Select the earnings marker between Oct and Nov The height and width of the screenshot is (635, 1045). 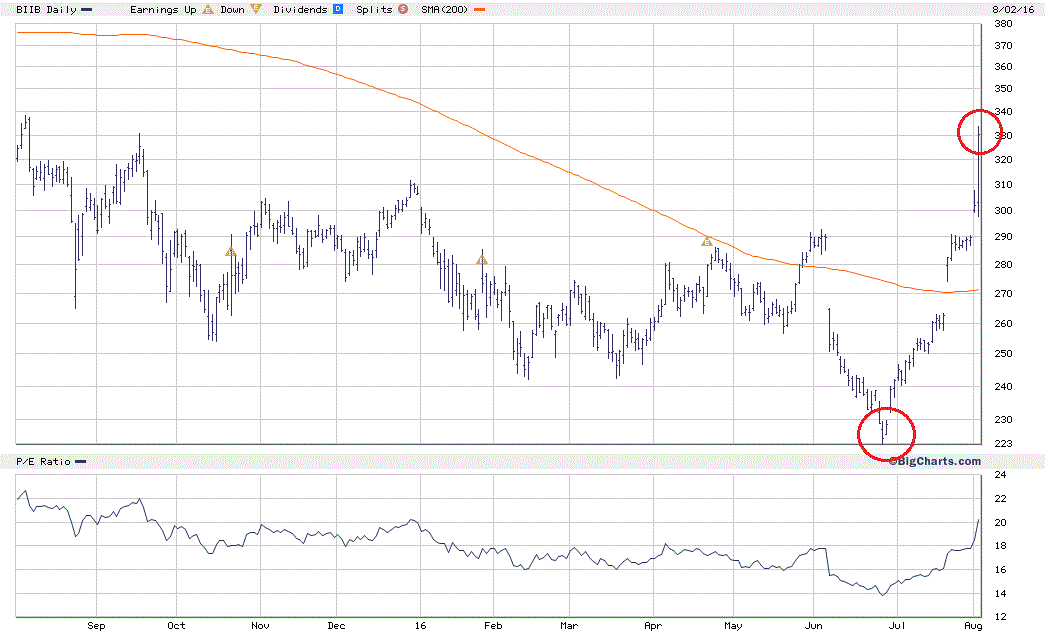(x=231, y=252)
